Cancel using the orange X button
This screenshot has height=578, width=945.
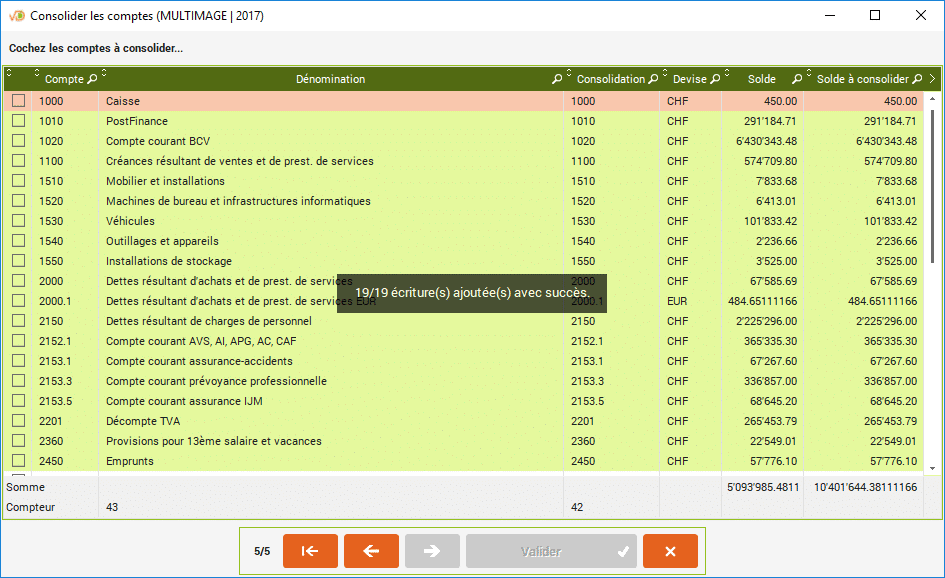670,551
